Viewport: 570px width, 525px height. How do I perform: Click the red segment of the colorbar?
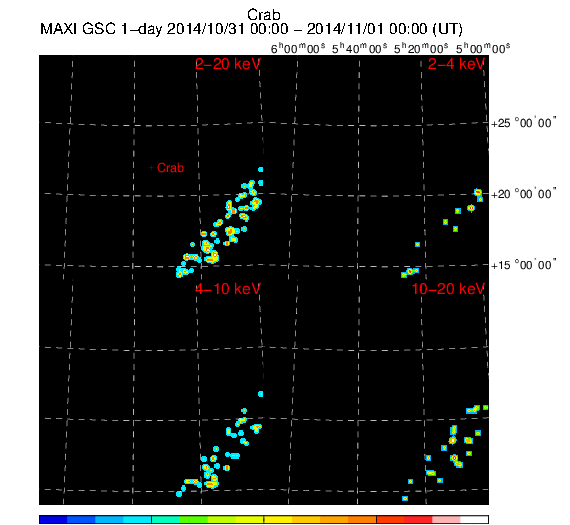point(418,520)
